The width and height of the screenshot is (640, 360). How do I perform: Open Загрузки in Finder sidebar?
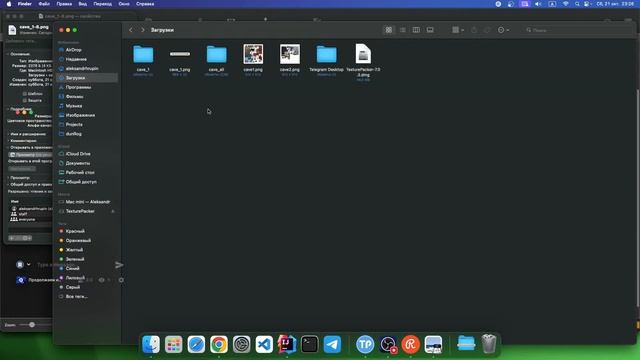point(87,78)
